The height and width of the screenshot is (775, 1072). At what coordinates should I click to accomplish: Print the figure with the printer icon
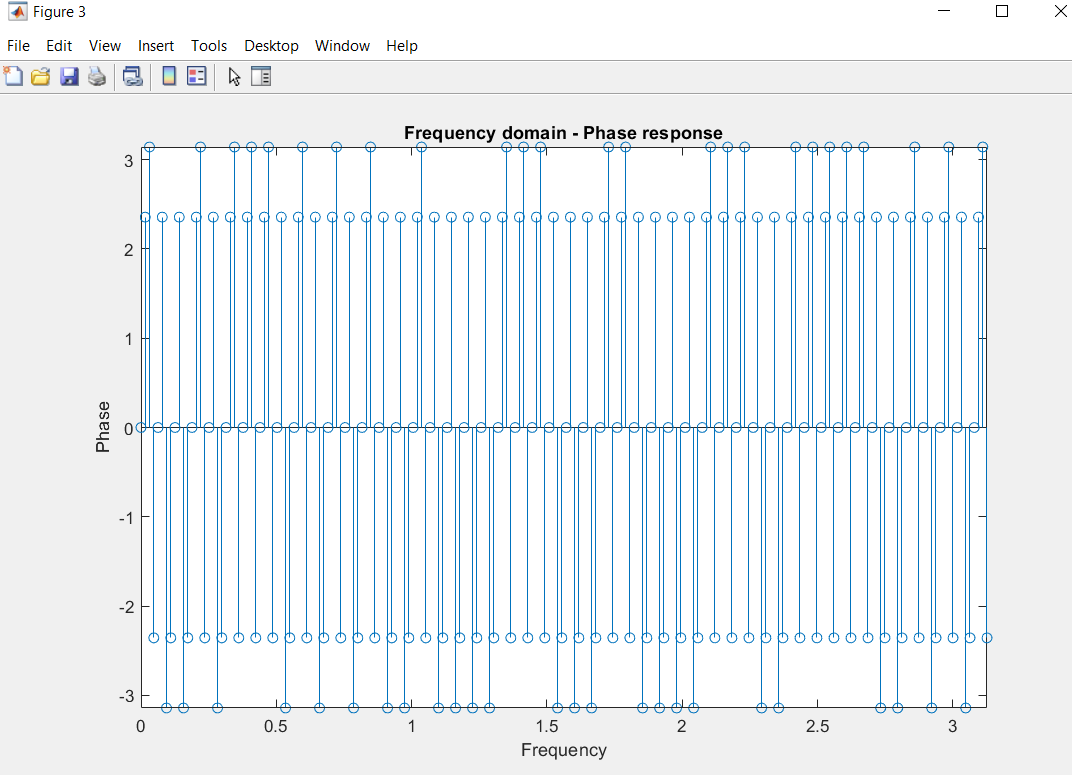click(97, 76)
